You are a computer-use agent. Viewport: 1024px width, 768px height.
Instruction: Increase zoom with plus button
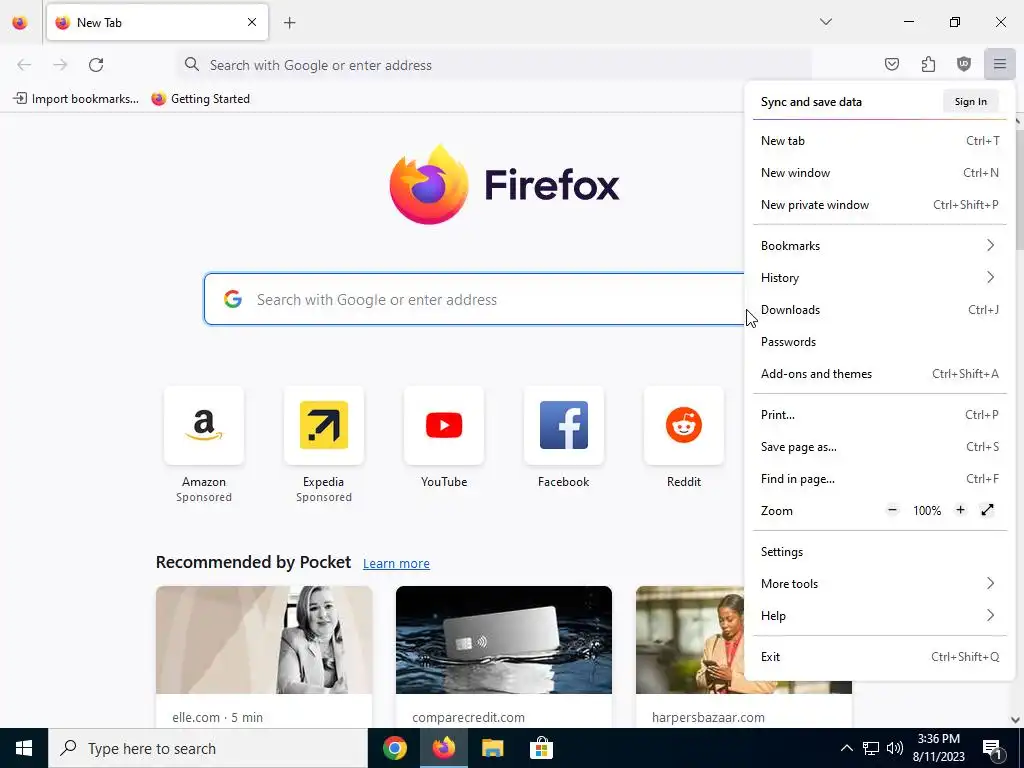click(x=960, y=510)
